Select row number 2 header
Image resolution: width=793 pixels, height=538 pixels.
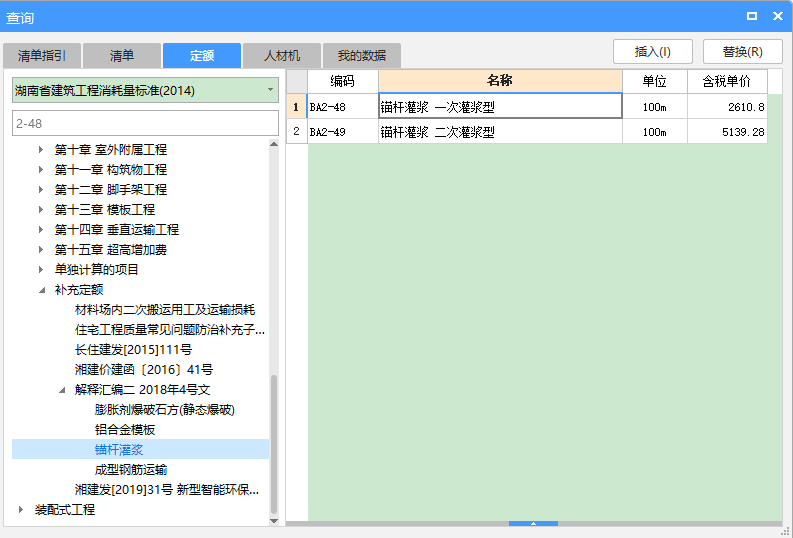pos(296,131)
